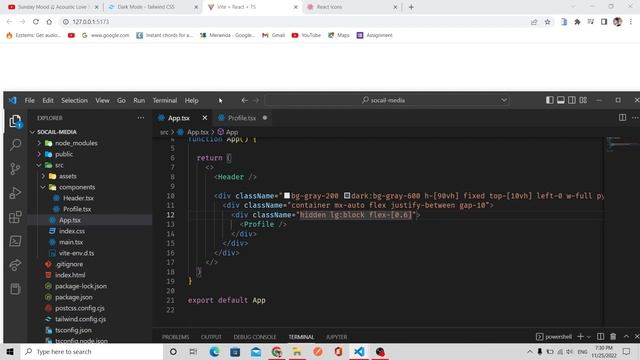Open the Go menu
The height and width of the screenshot is (360, 640).
point(121,100)
